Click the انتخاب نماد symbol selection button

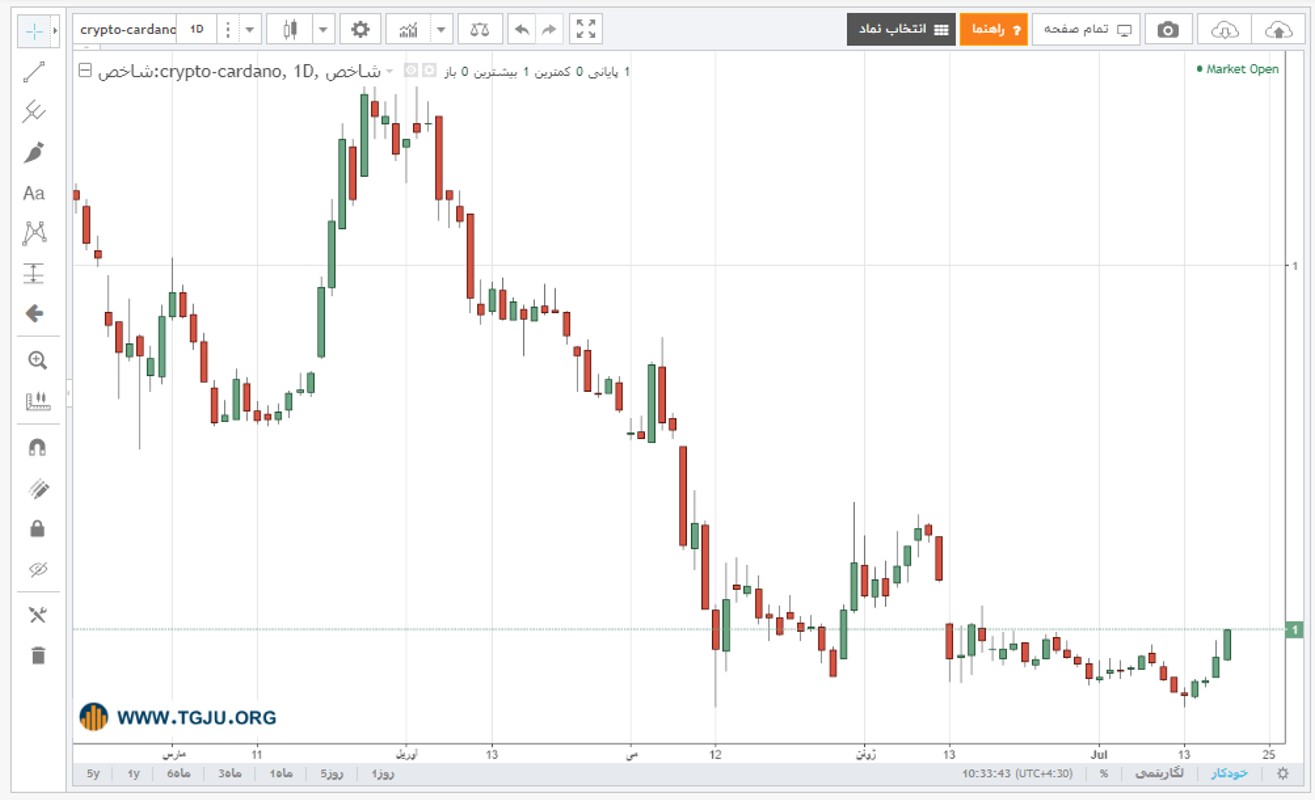click(x=900, y=29)
